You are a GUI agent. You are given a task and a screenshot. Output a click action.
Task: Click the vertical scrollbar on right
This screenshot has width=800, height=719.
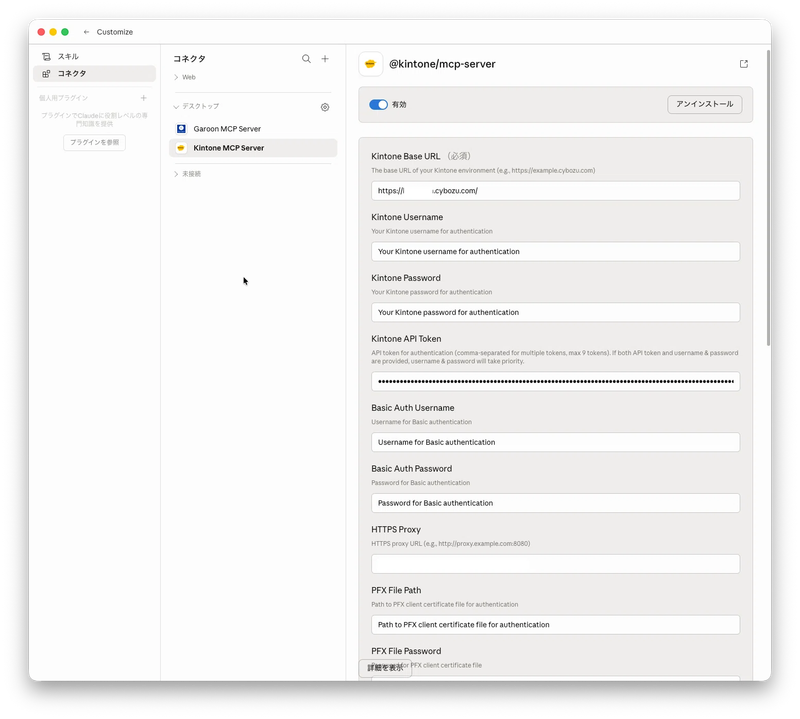coord(768,198)
